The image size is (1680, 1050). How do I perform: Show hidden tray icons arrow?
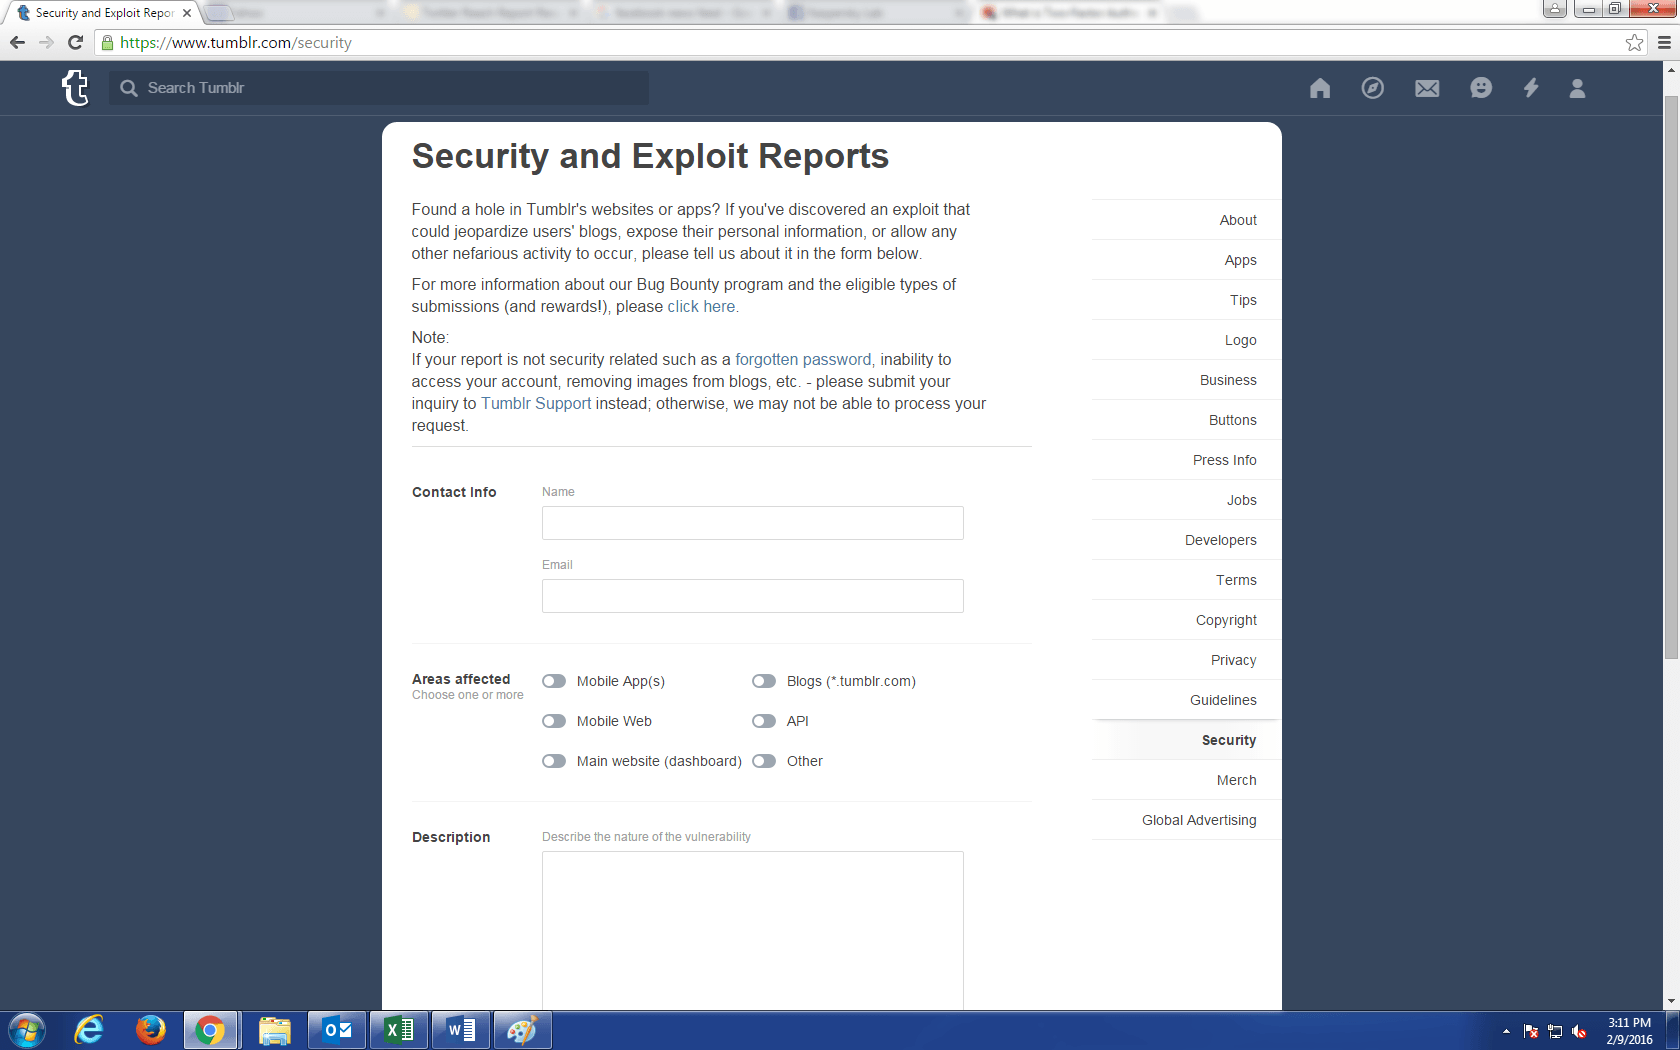[1506, 1031]
